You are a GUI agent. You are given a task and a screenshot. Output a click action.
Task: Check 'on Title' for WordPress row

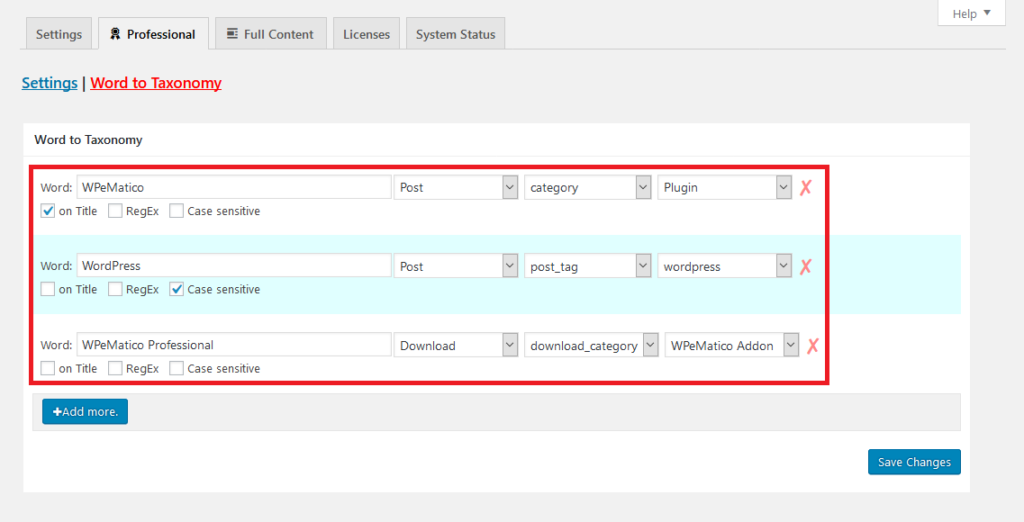[x=48, y=289]
